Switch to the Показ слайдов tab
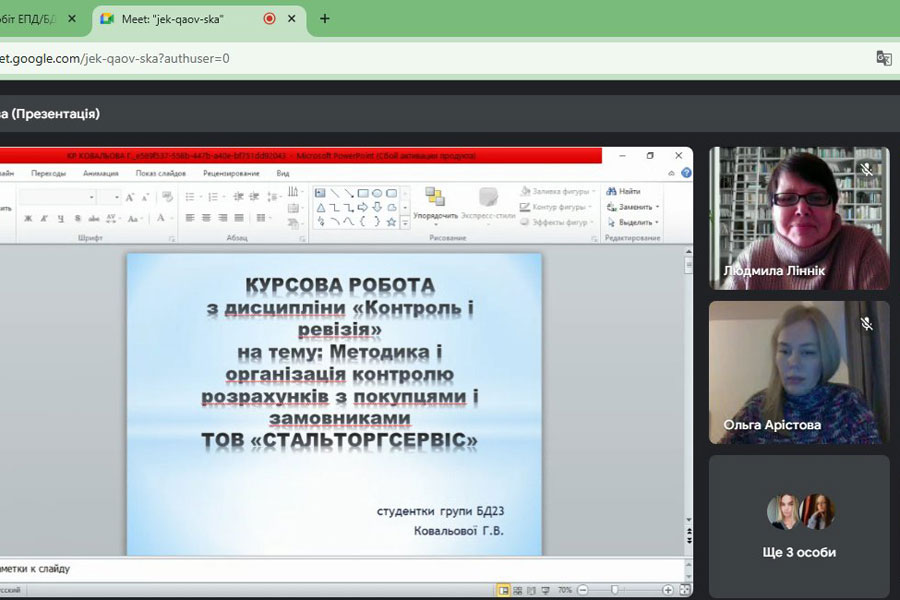900x600 pixels. (160, 173)
